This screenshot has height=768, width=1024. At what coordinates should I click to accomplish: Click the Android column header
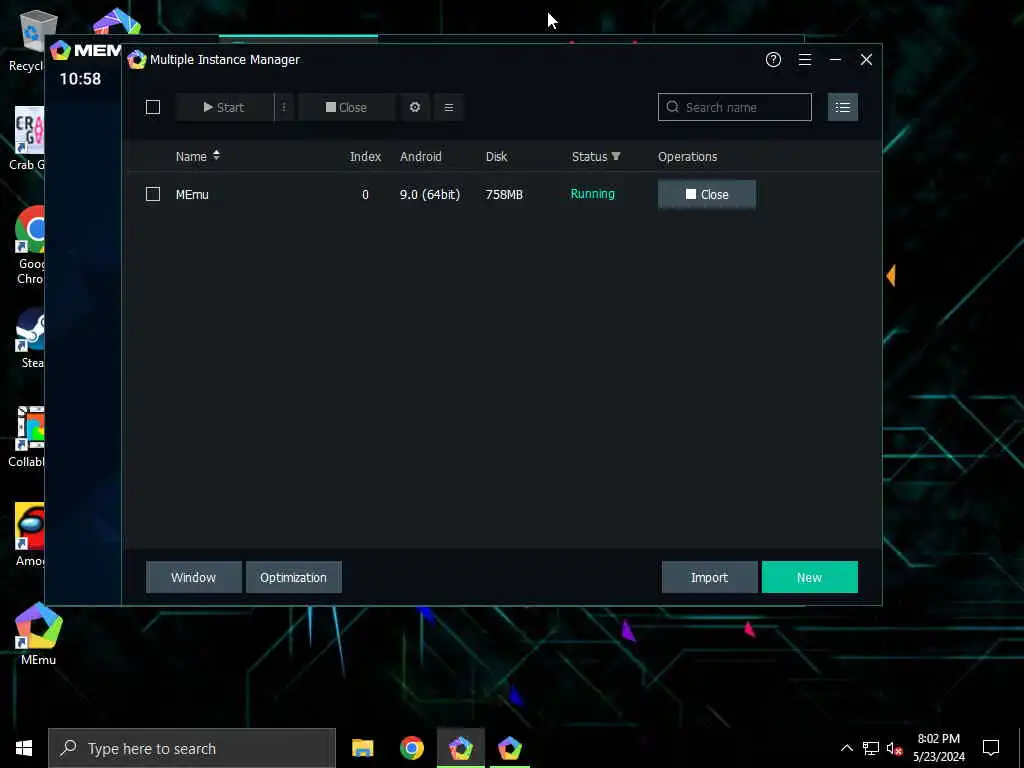421,157
